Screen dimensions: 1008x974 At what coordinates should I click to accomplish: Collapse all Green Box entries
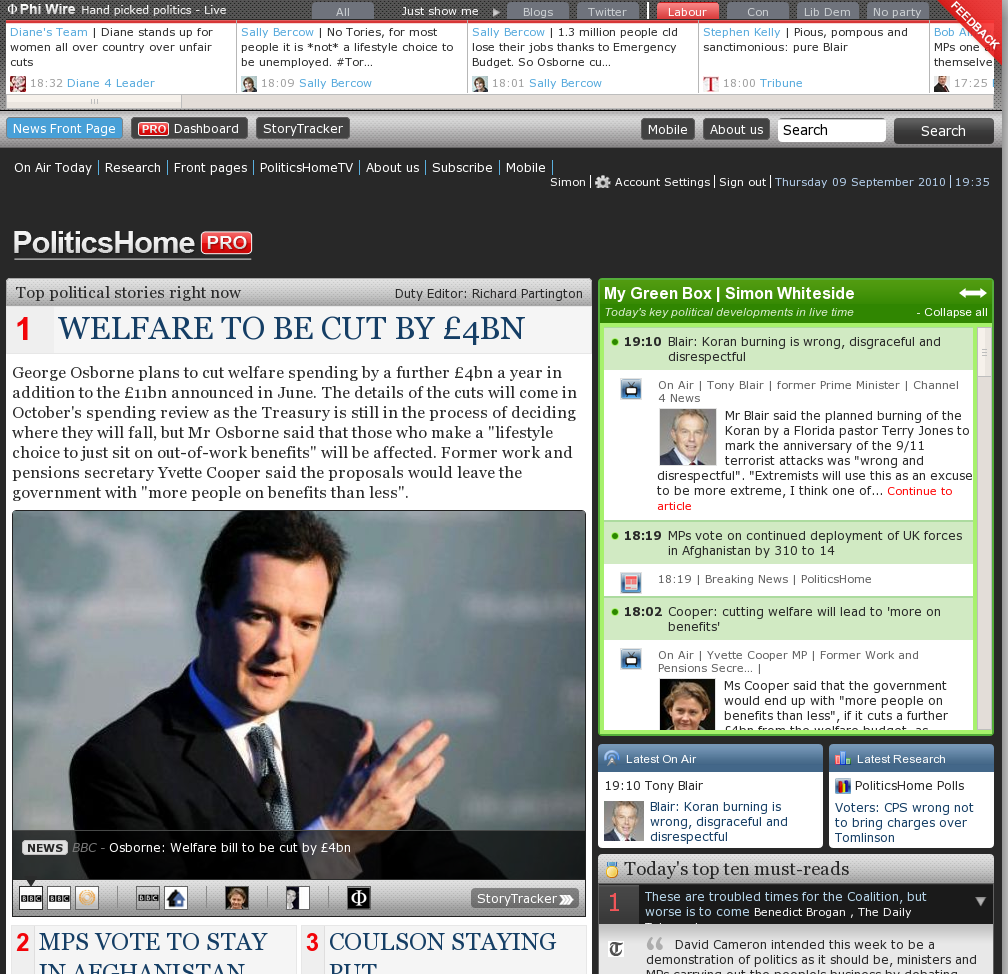click(x=952, y=312)
